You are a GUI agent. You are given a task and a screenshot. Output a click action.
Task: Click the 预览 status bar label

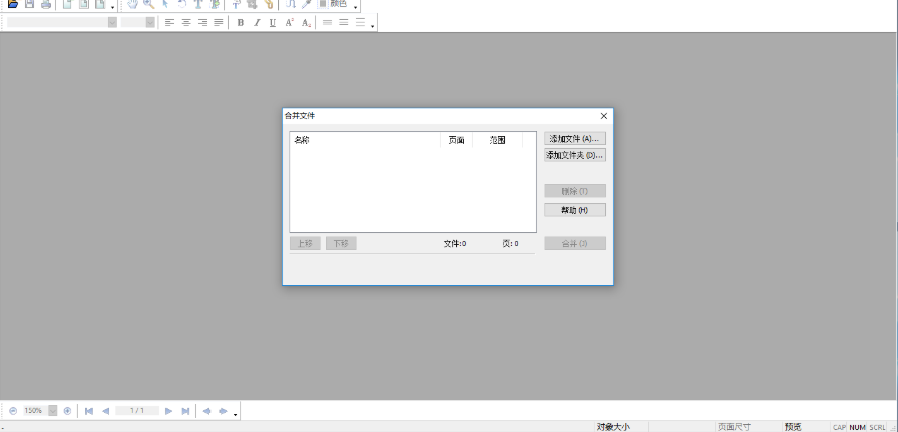tap(793, 427)
